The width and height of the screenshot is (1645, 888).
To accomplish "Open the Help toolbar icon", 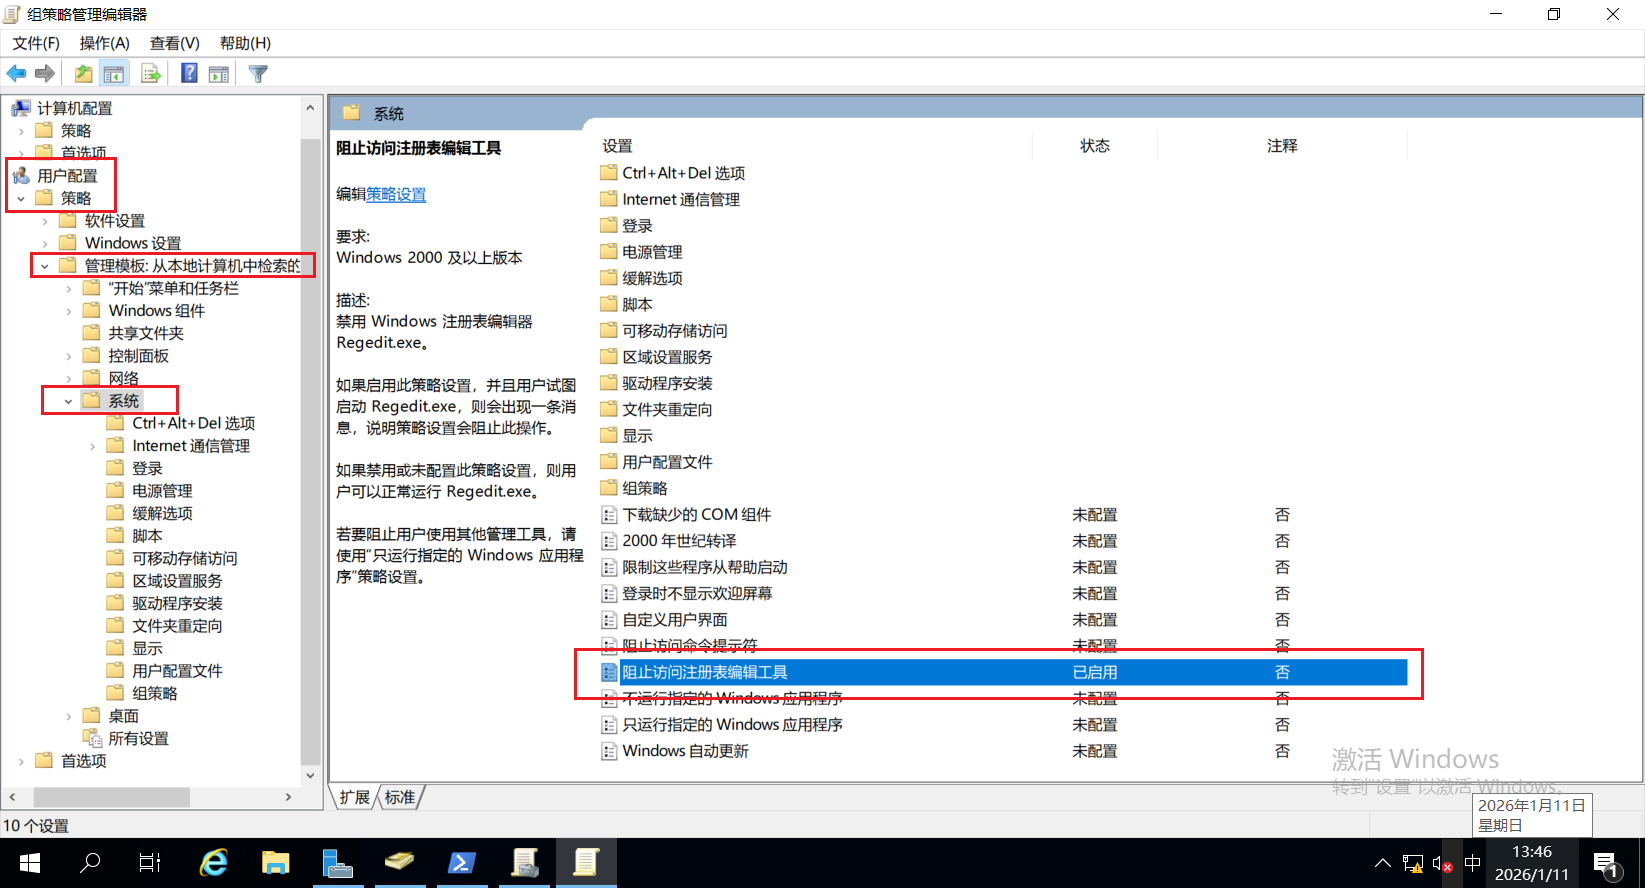I will tap(189, 73).
